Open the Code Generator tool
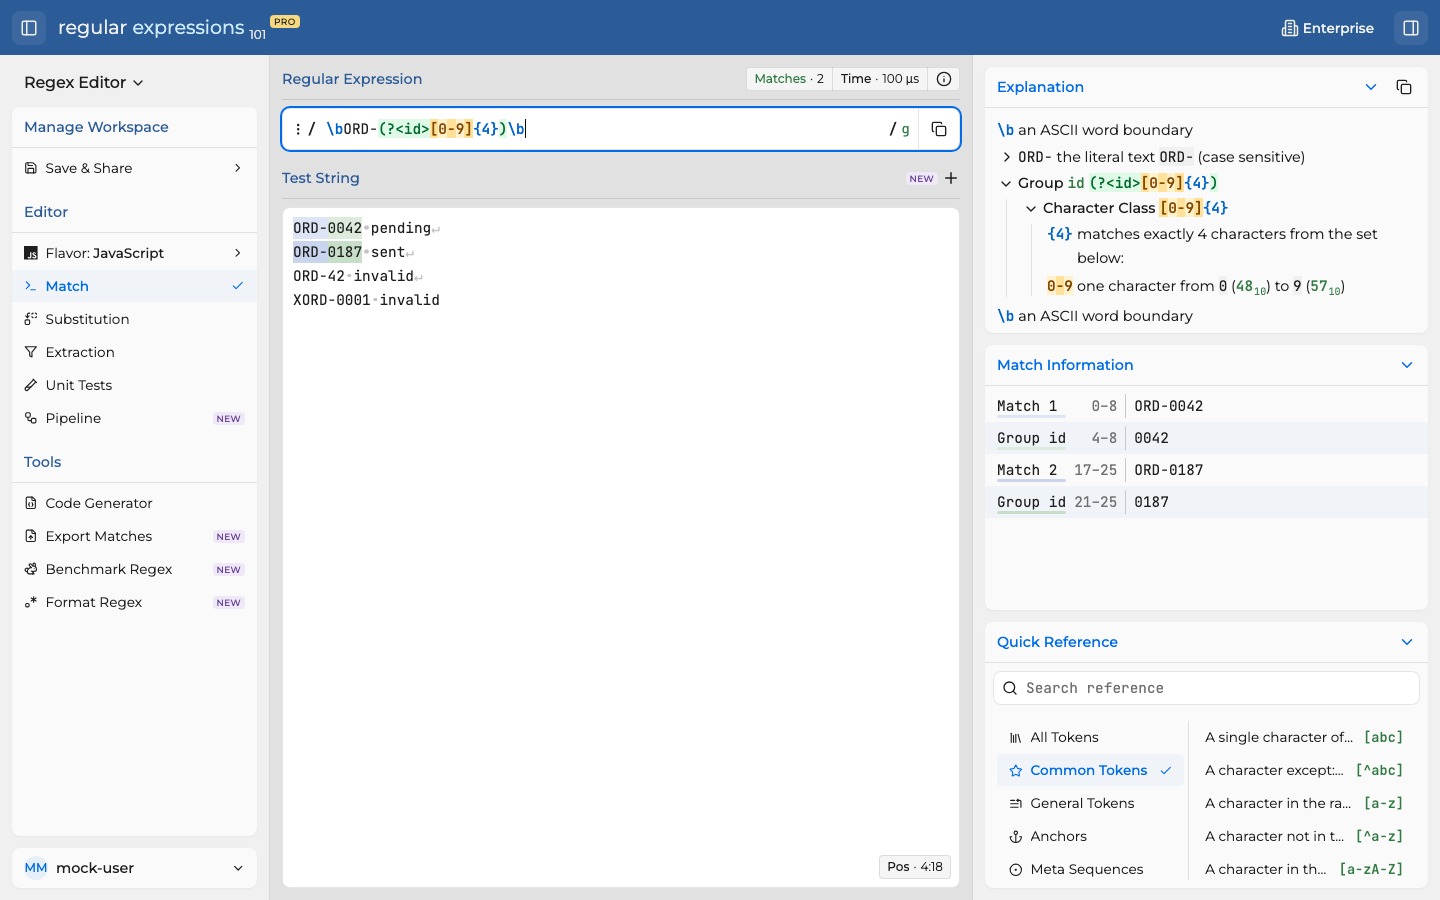This screenshot has height=900, width=1440. (134, 503)
